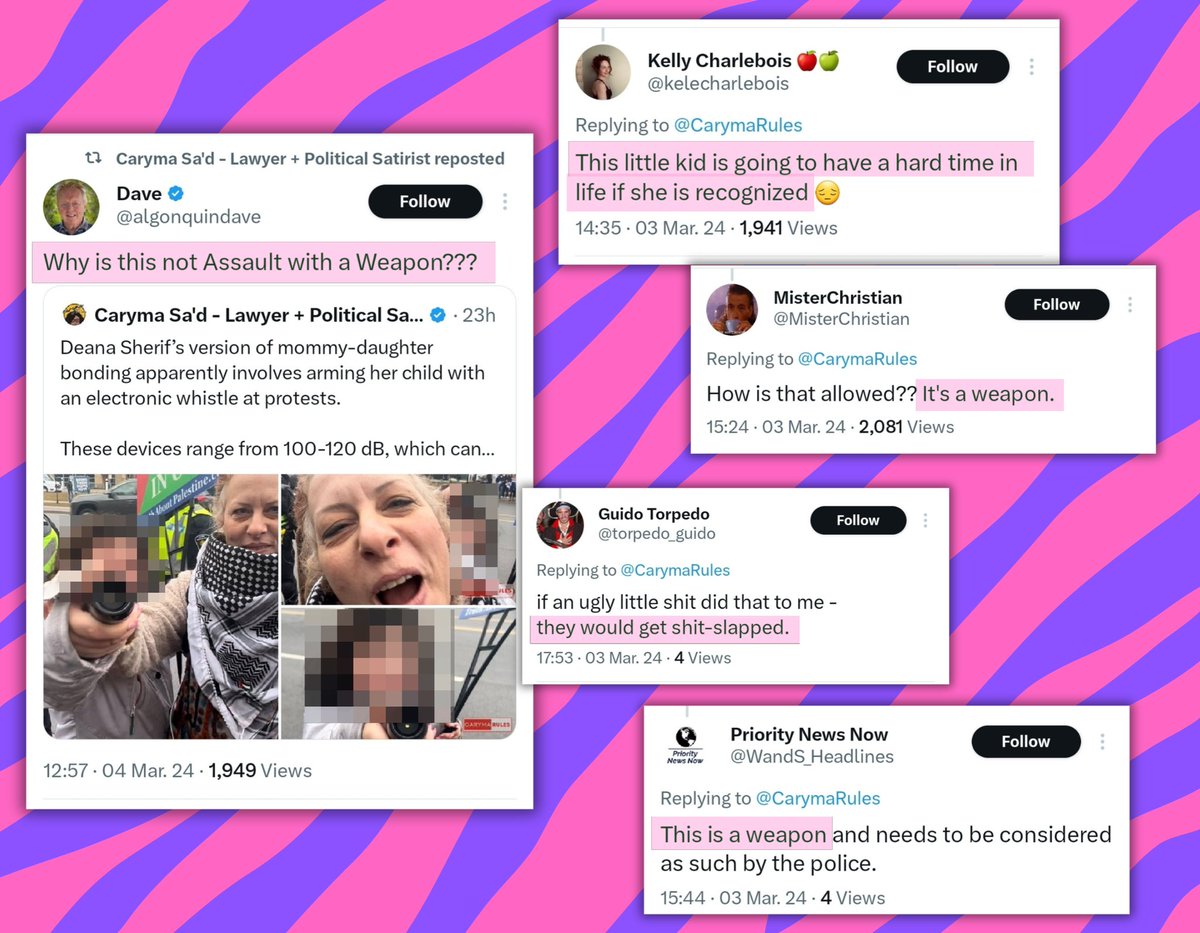Follow Kelly Charlebois
Screen dimensions: 1200x933
coord(952,67)
